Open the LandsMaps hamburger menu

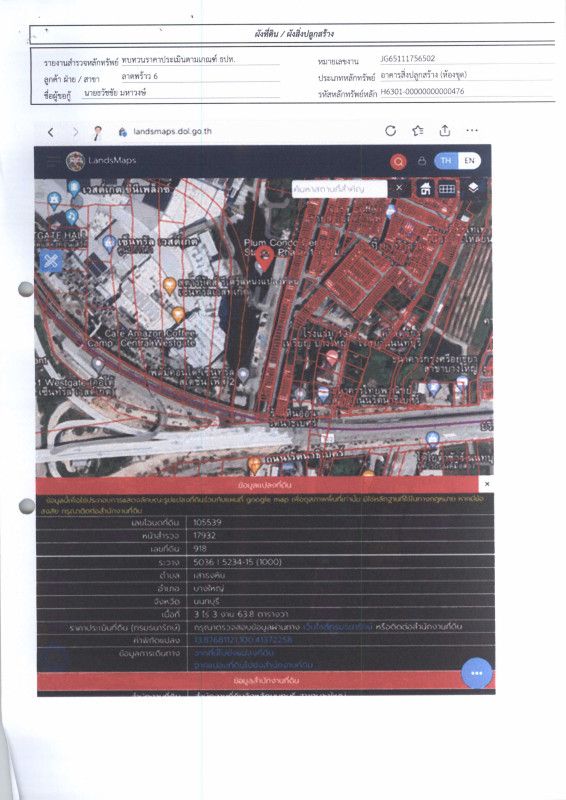tap(53, 161)
